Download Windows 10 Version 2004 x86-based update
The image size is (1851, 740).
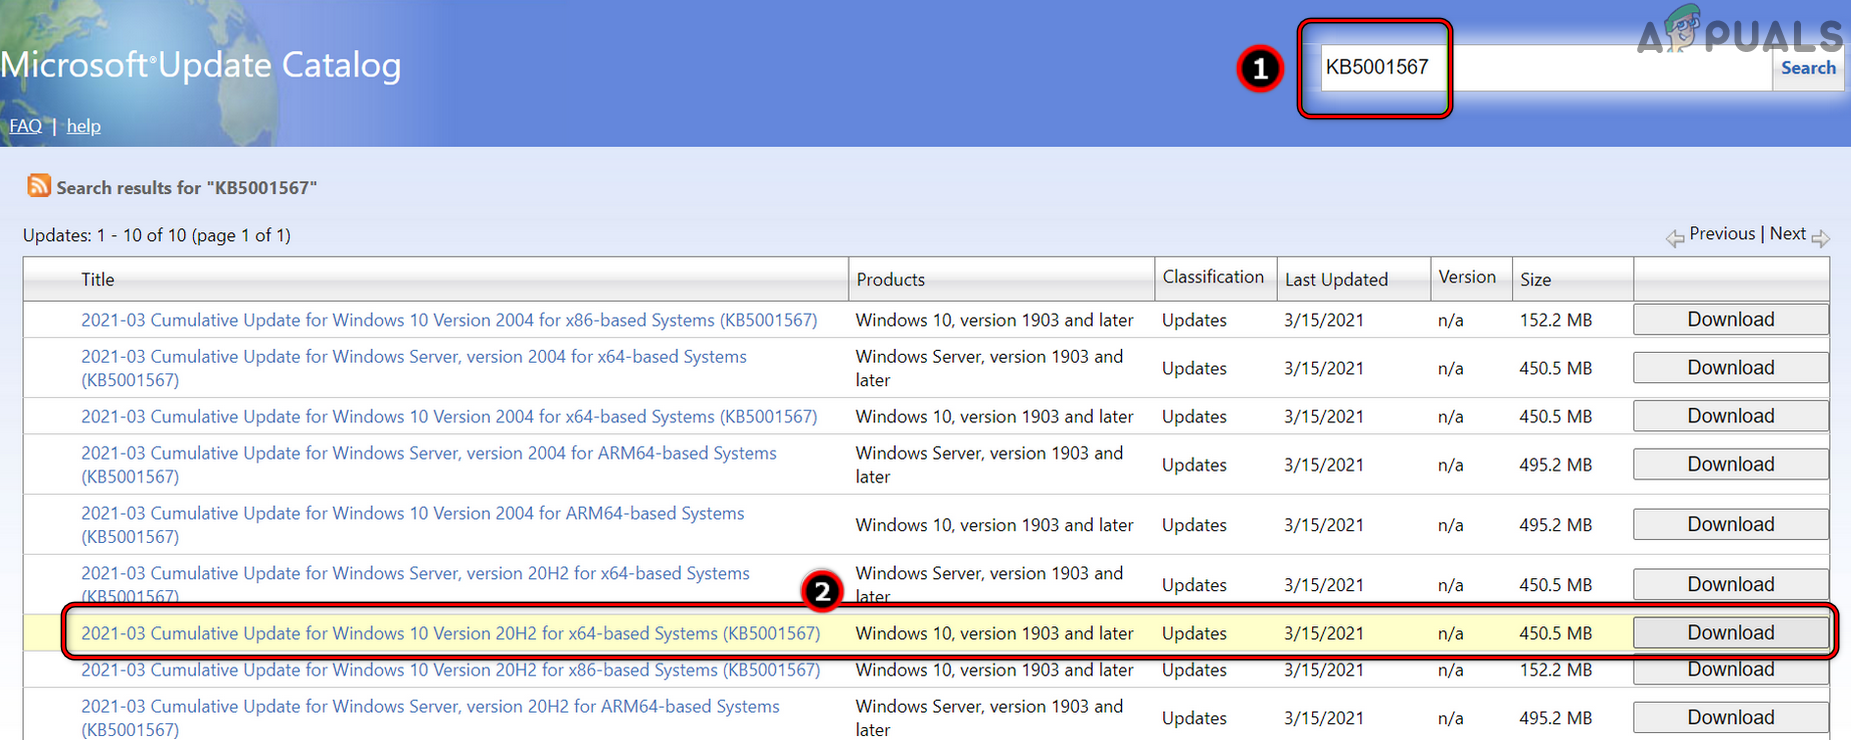tap(1730, 320)
